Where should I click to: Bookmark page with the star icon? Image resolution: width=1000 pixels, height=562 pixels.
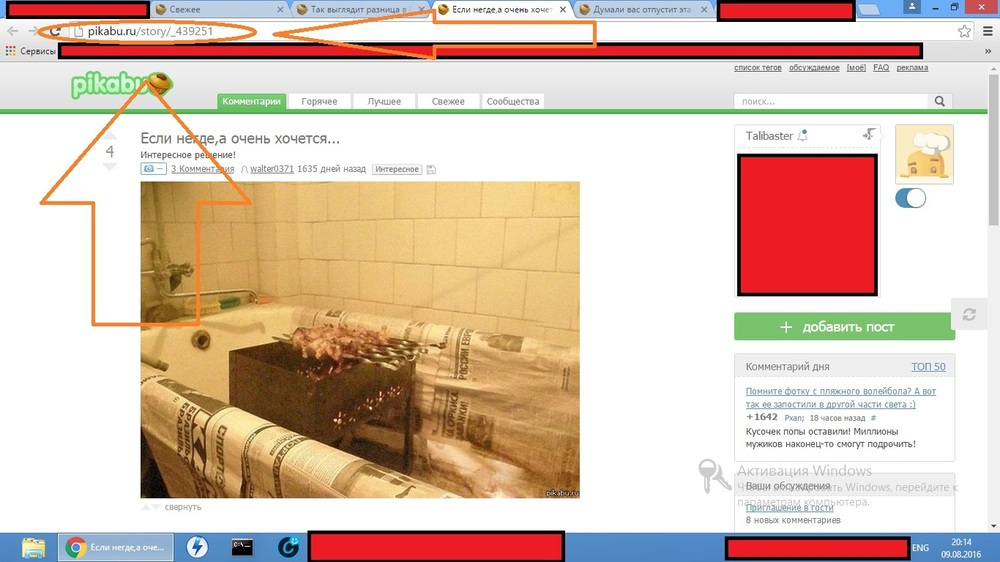[x=964, y=31]
